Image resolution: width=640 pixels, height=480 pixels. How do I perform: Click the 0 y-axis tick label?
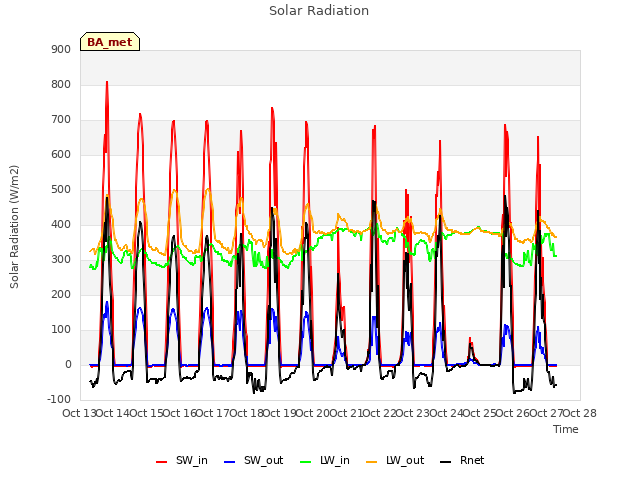68,364
